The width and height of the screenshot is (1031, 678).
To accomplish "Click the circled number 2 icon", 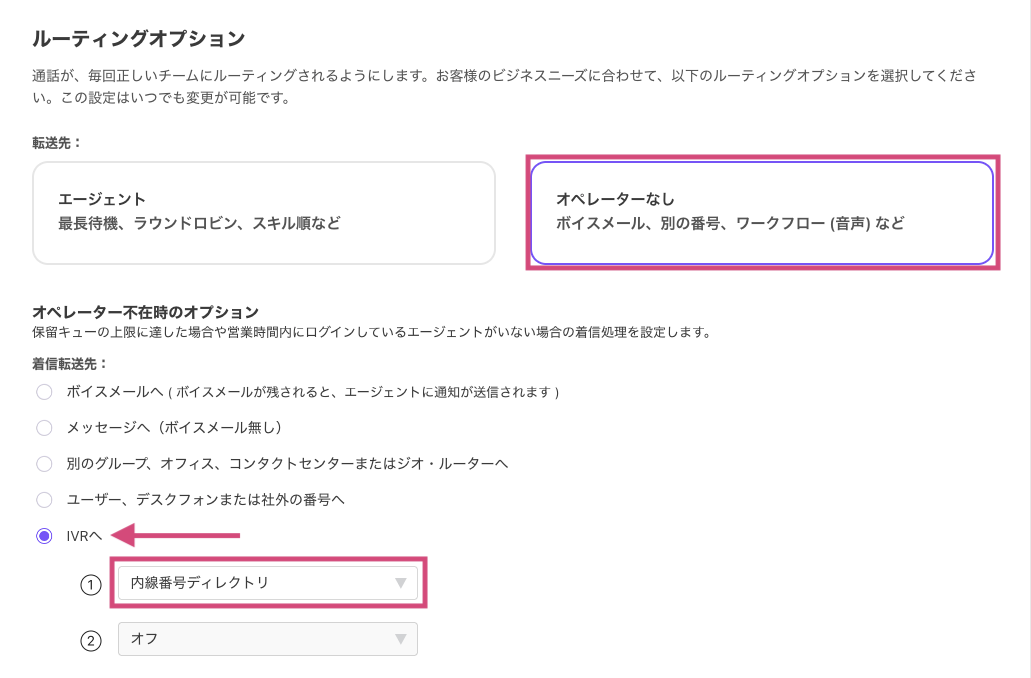I will click(x=91, y=640).
